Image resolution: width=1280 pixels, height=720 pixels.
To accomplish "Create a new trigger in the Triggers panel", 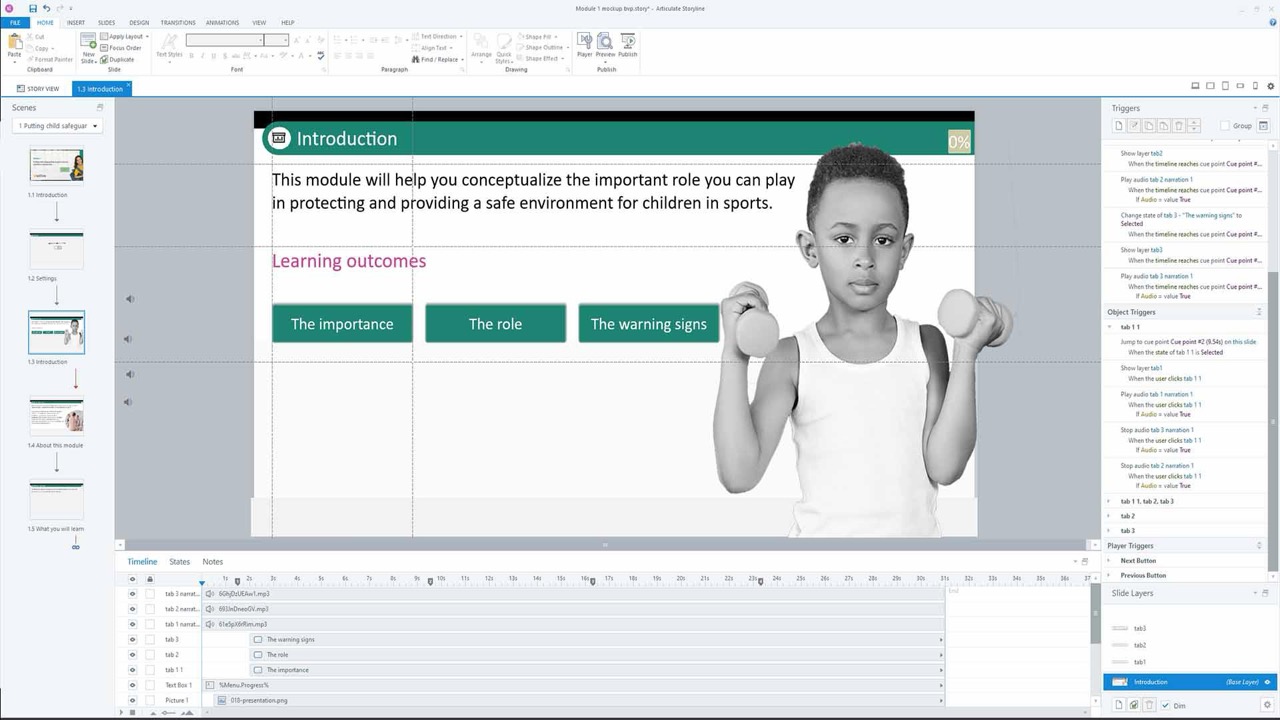I will click(1118, 125).
